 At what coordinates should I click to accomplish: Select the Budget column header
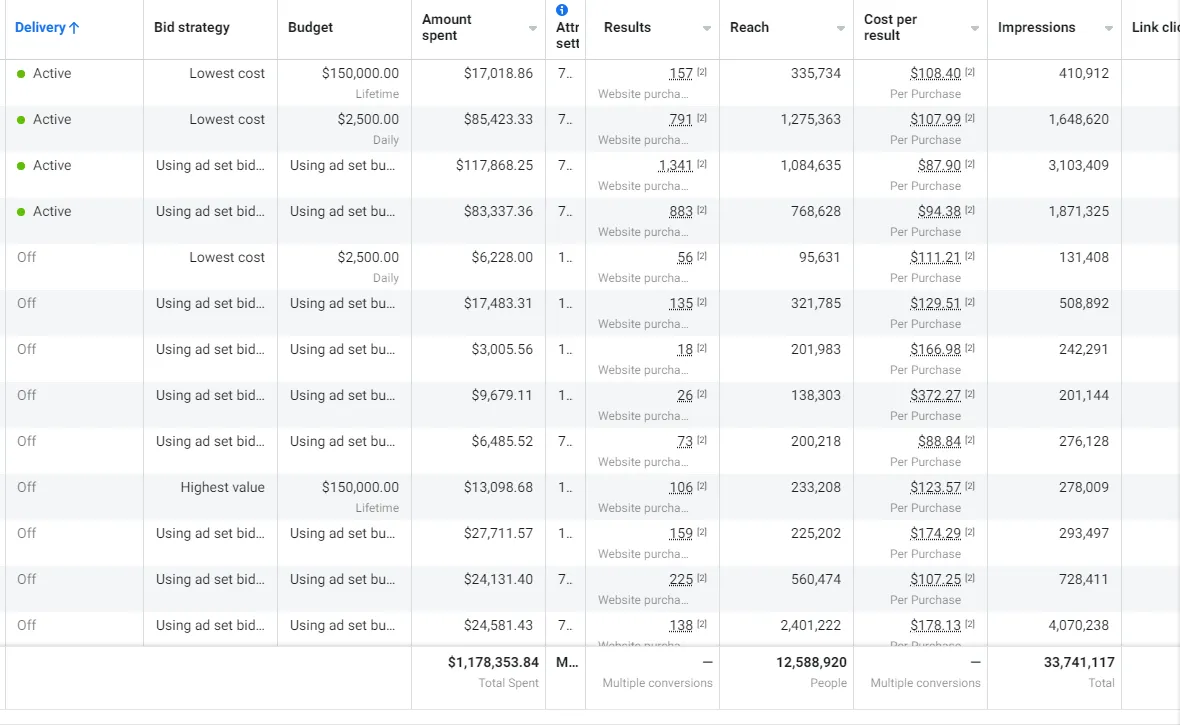[x=310, y=27]
